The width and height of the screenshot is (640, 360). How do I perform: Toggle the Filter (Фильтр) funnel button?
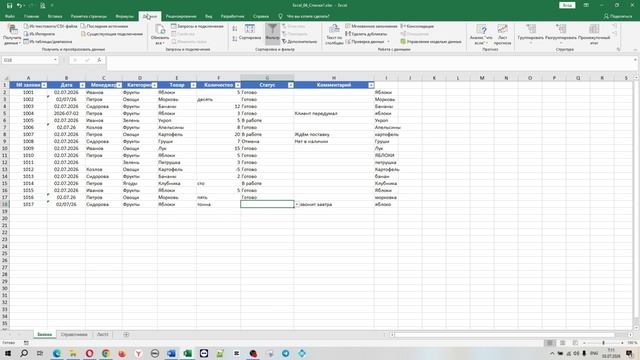pos(272,32)
